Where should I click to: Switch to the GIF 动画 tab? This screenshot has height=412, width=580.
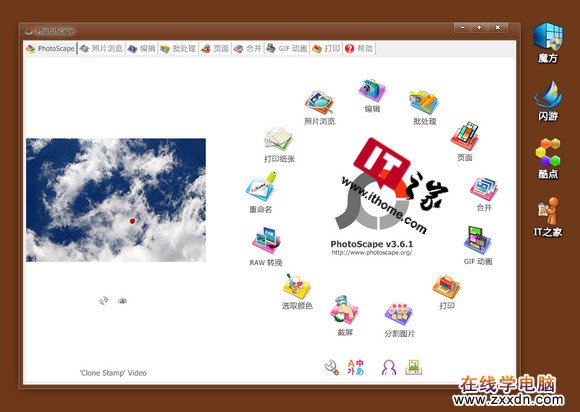pyautogui.click(x=287, y=48)
